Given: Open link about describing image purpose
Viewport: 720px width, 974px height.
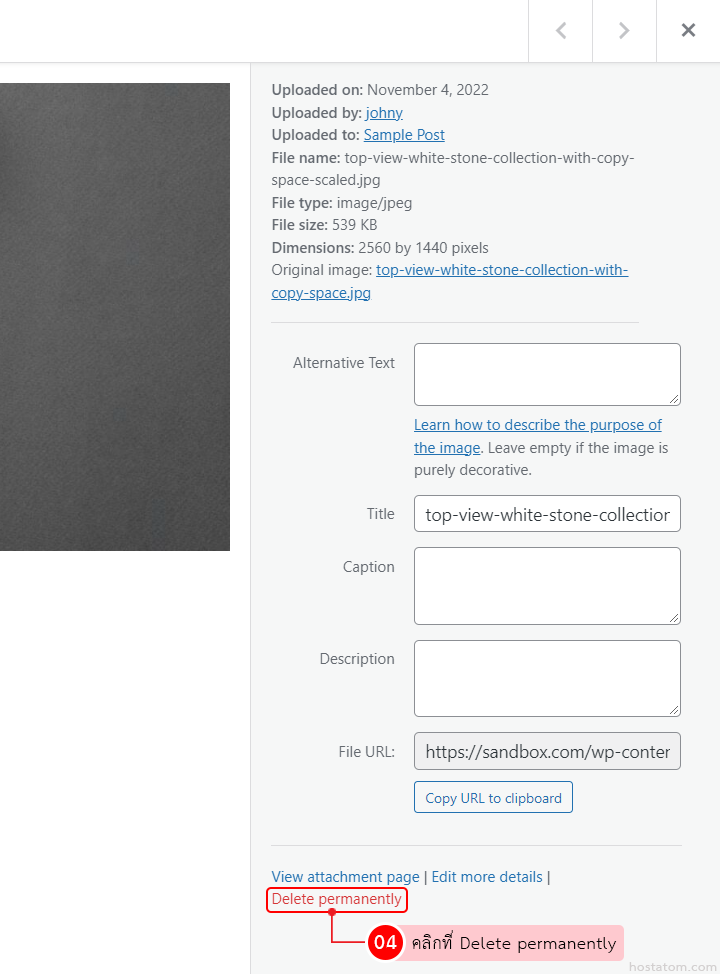Looking at the screenshot, I should pos(537,426).
